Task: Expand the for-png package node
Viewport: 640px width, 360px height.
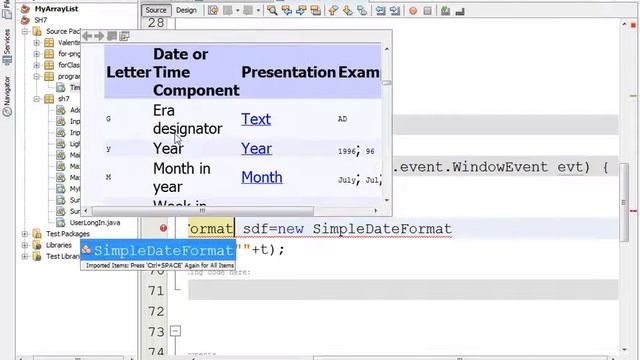Action: [37, 53]
